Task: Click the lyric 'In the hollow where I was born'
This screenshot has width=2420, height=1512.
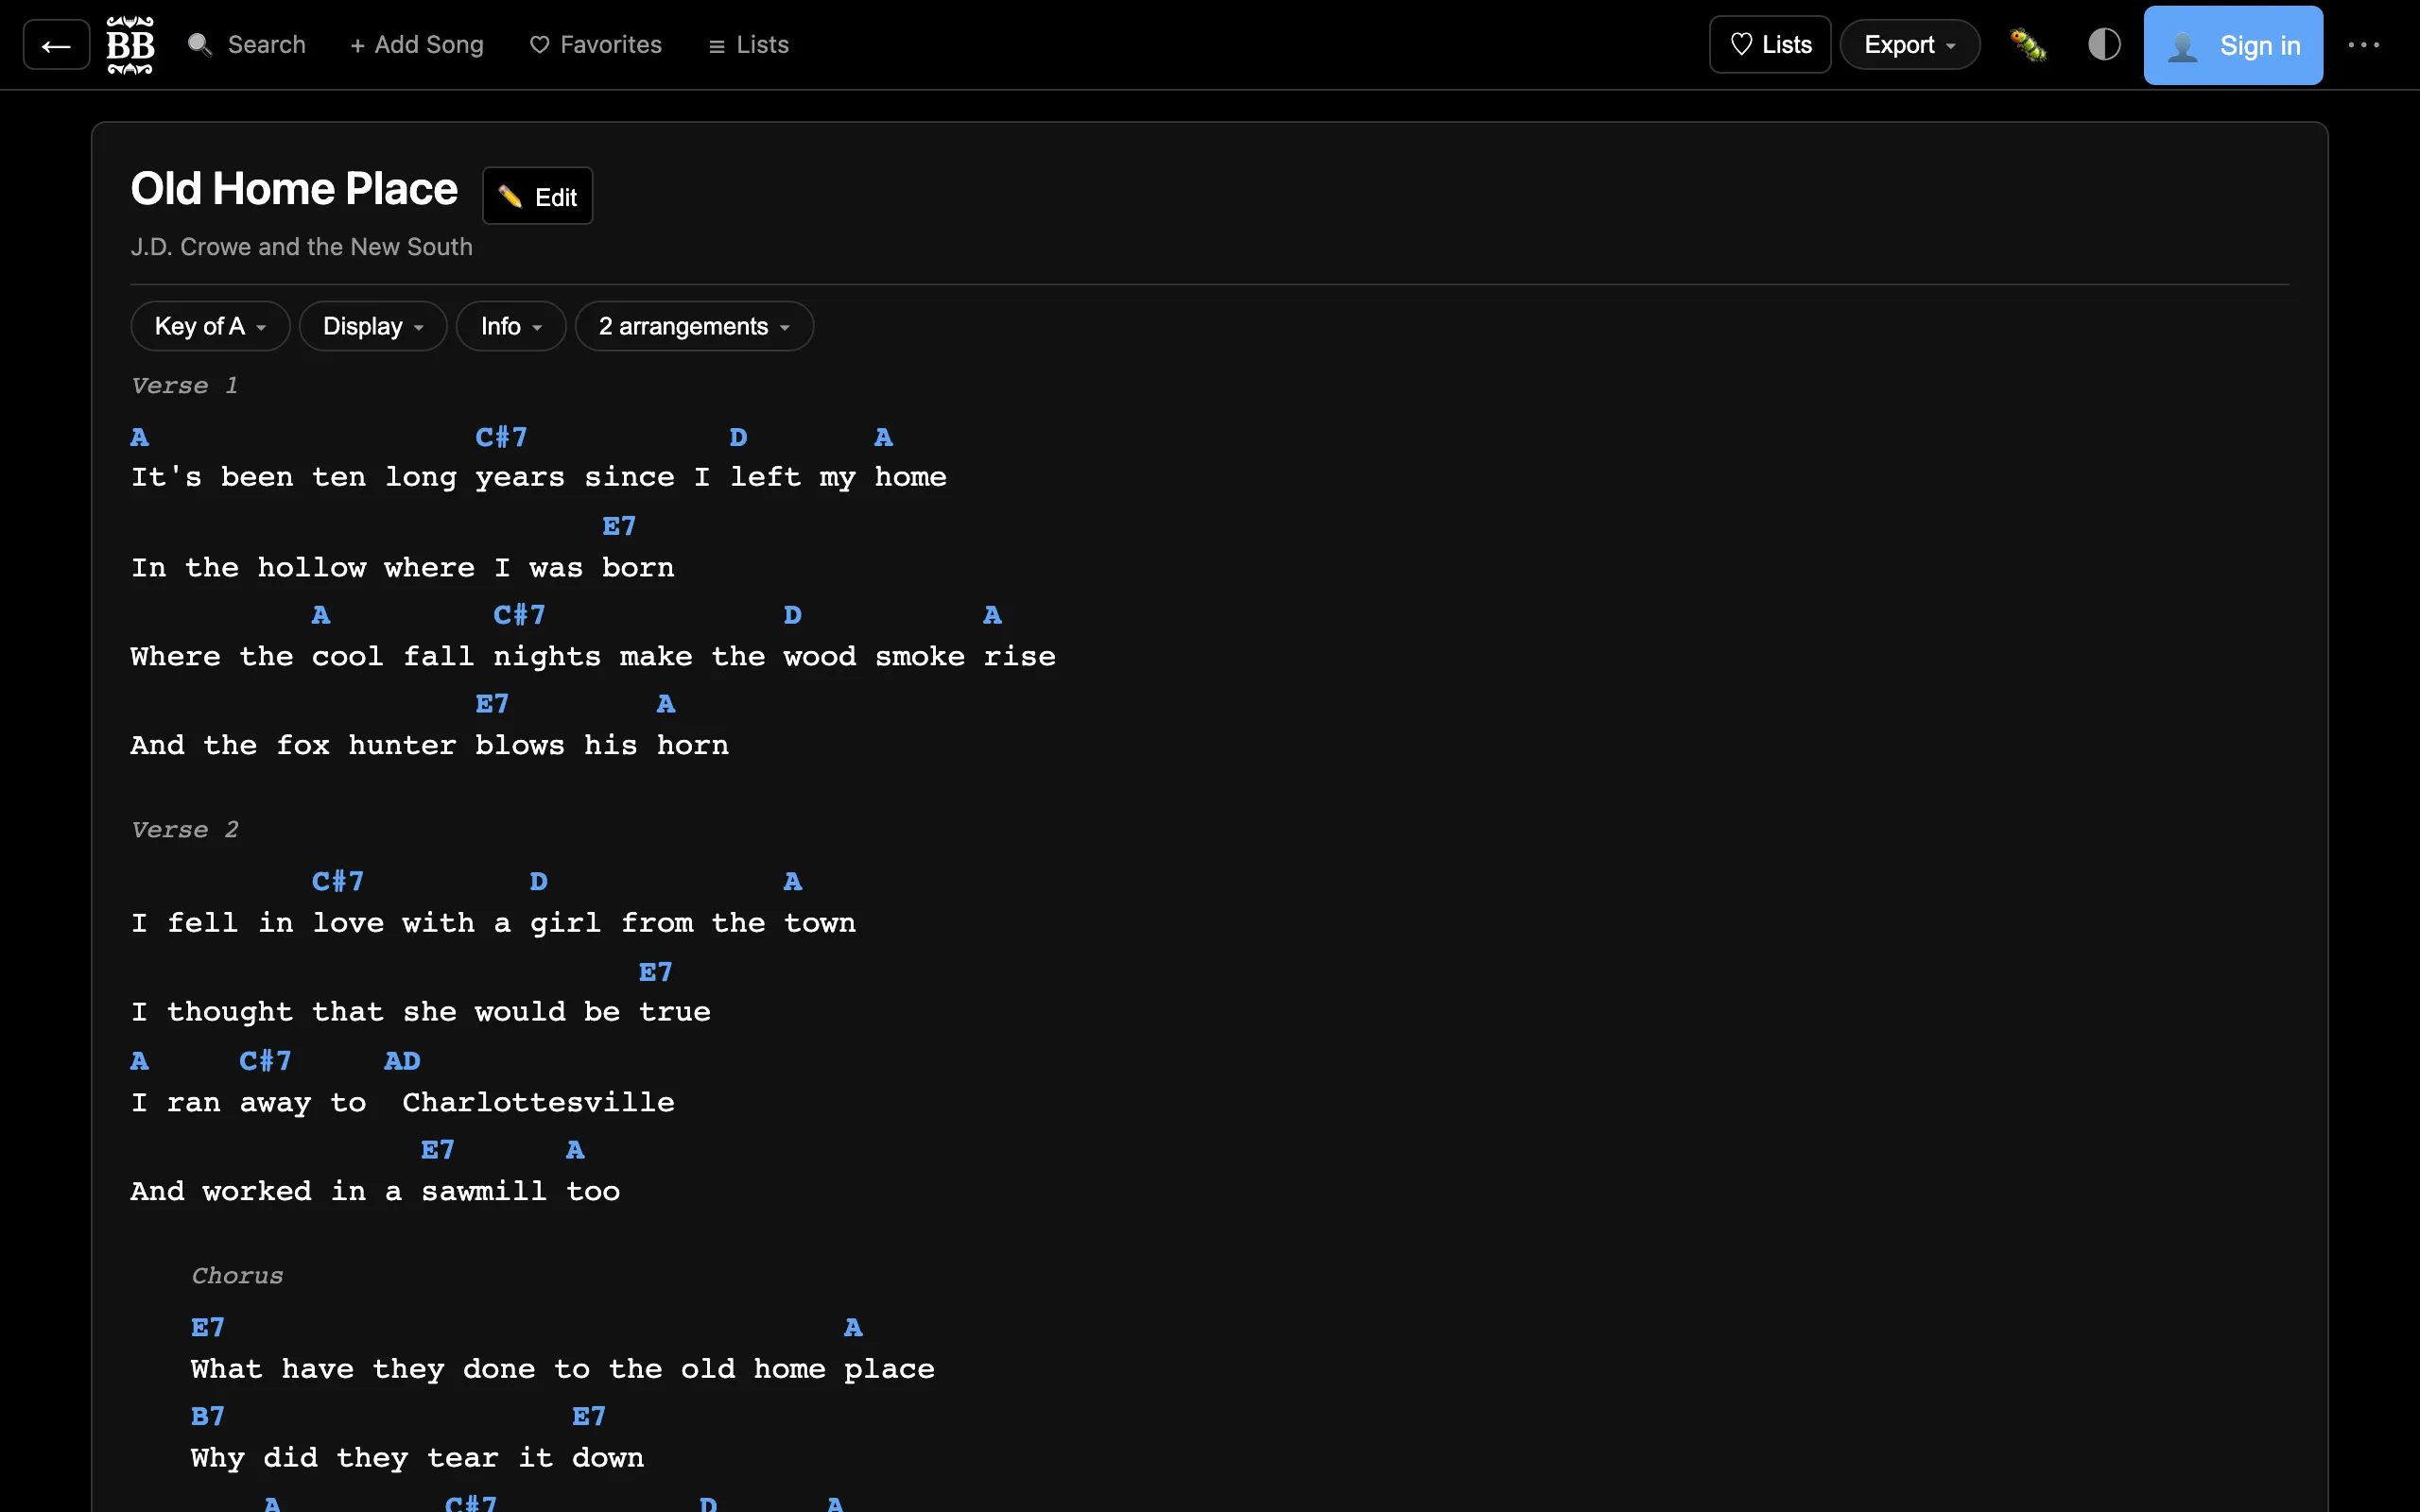Action: 402,568
